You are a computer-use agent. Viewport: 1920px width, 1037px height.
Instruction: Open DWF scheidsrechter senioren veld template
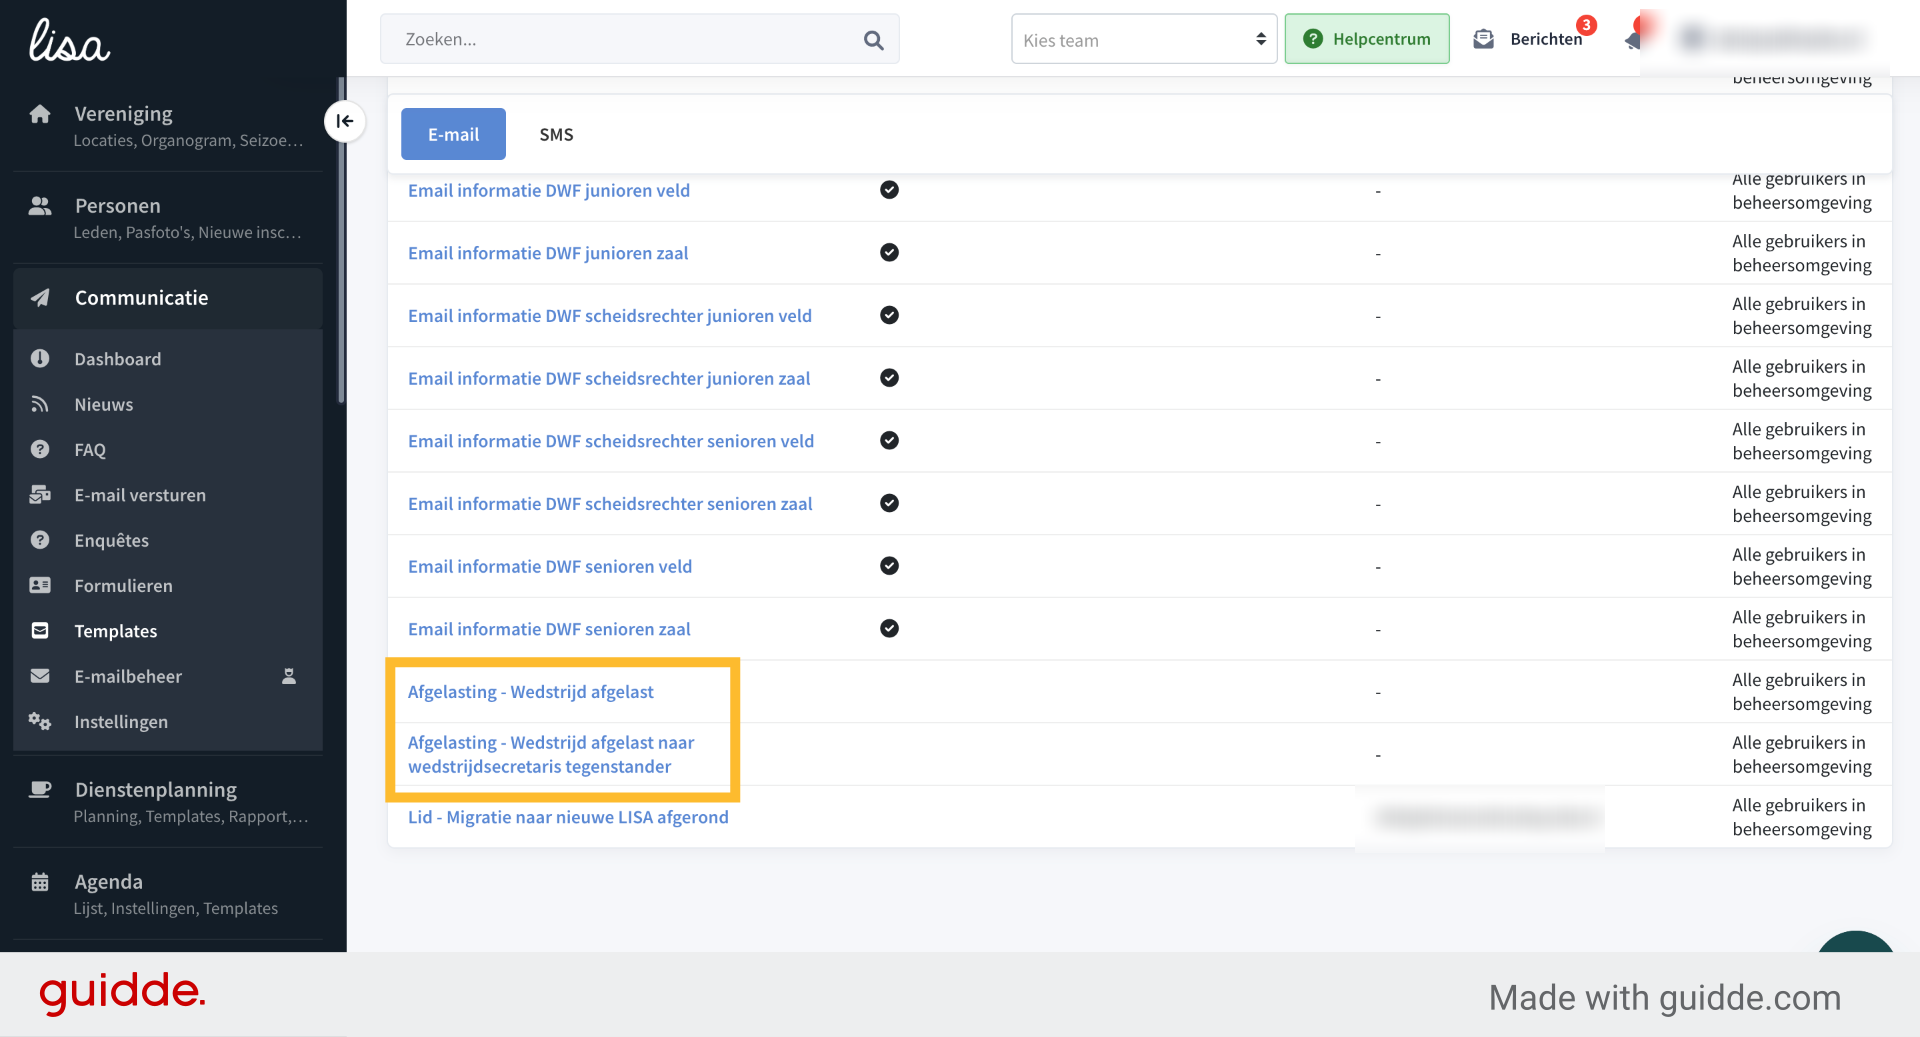(x=611, y=441)
